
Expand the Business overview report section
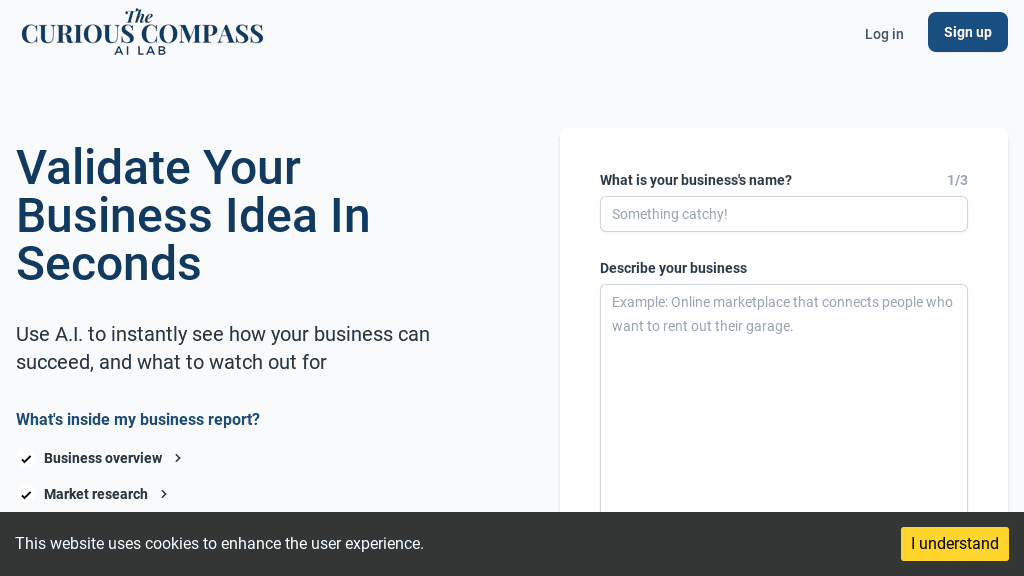coord(103,458)
